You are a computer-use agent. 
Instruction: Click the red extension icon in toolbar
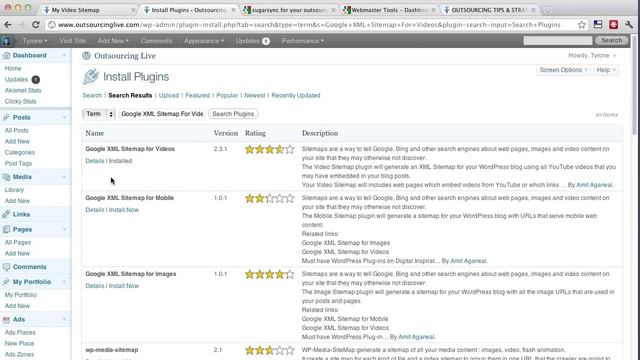(613, 25)
